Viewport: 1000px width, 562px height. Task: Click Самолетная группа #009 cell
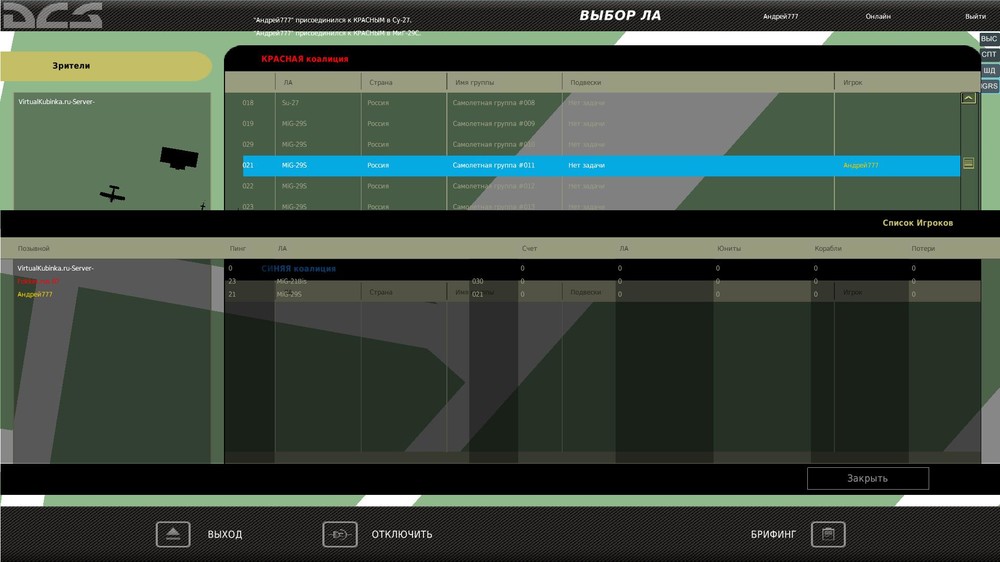(x=494, y=124)
